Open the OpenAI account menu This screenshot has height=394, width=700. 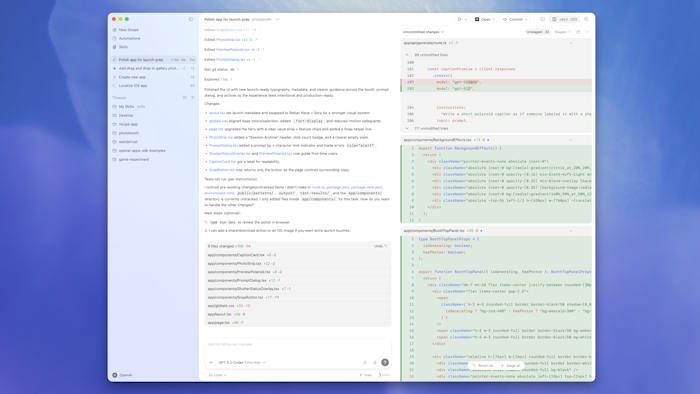click(122, 375)
